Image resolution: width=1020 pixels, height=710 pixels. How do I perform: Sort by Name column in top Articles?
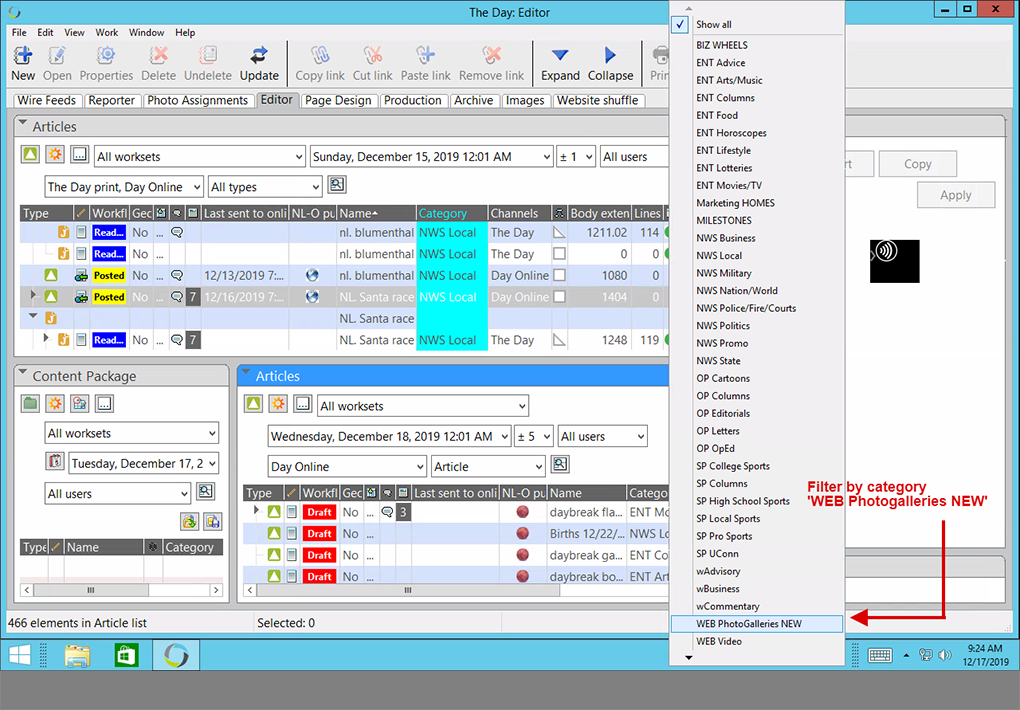click(x=376, y=213)
